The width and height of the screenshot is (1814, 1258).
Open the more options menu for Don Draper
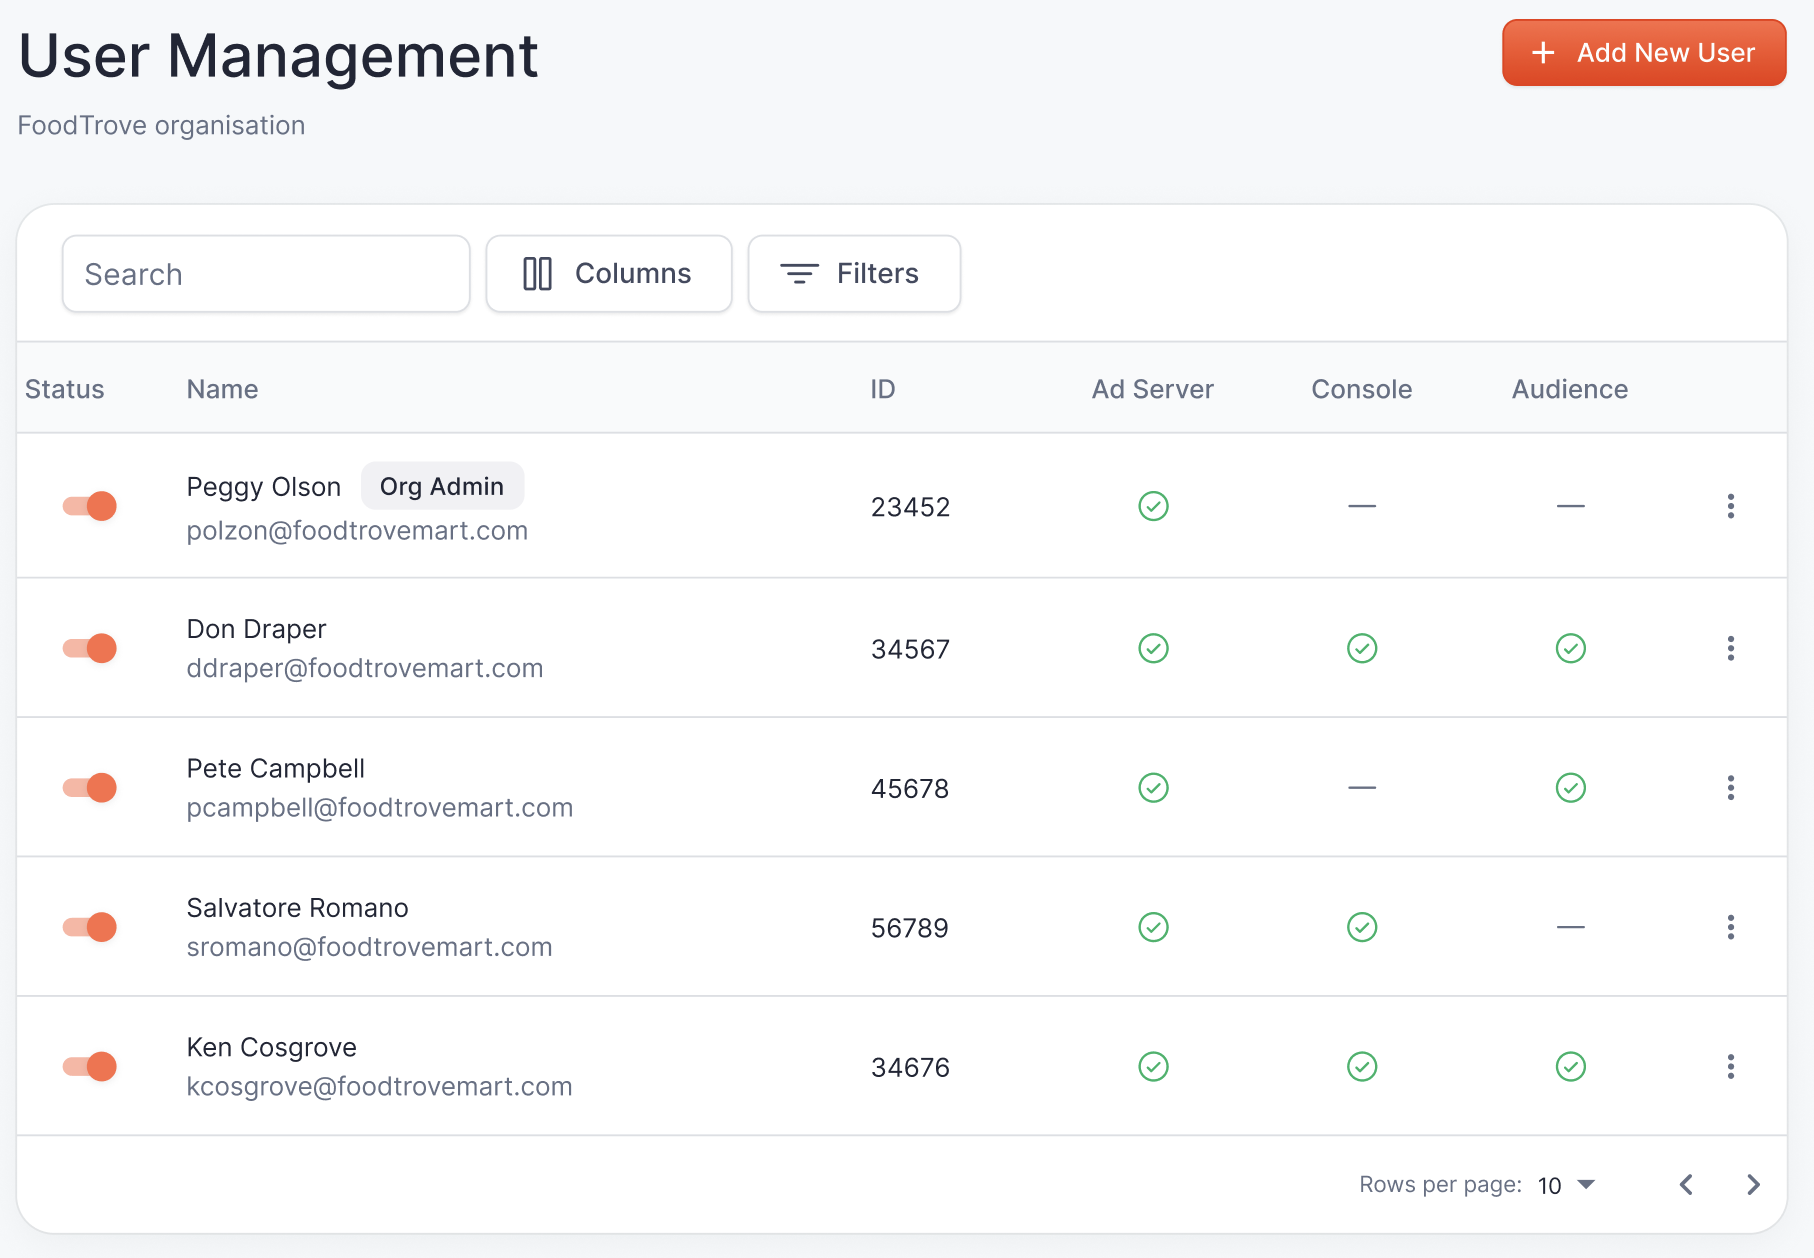click(x=1730, y=648)
